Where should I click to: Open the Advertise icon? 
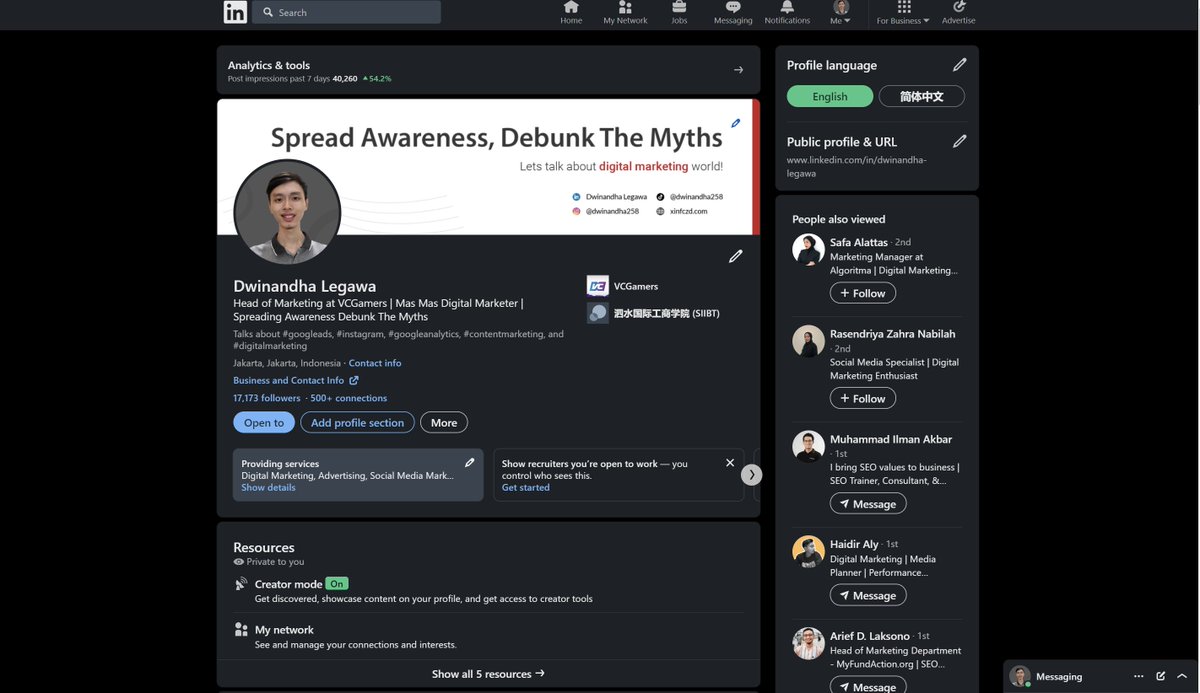(958, 13)
